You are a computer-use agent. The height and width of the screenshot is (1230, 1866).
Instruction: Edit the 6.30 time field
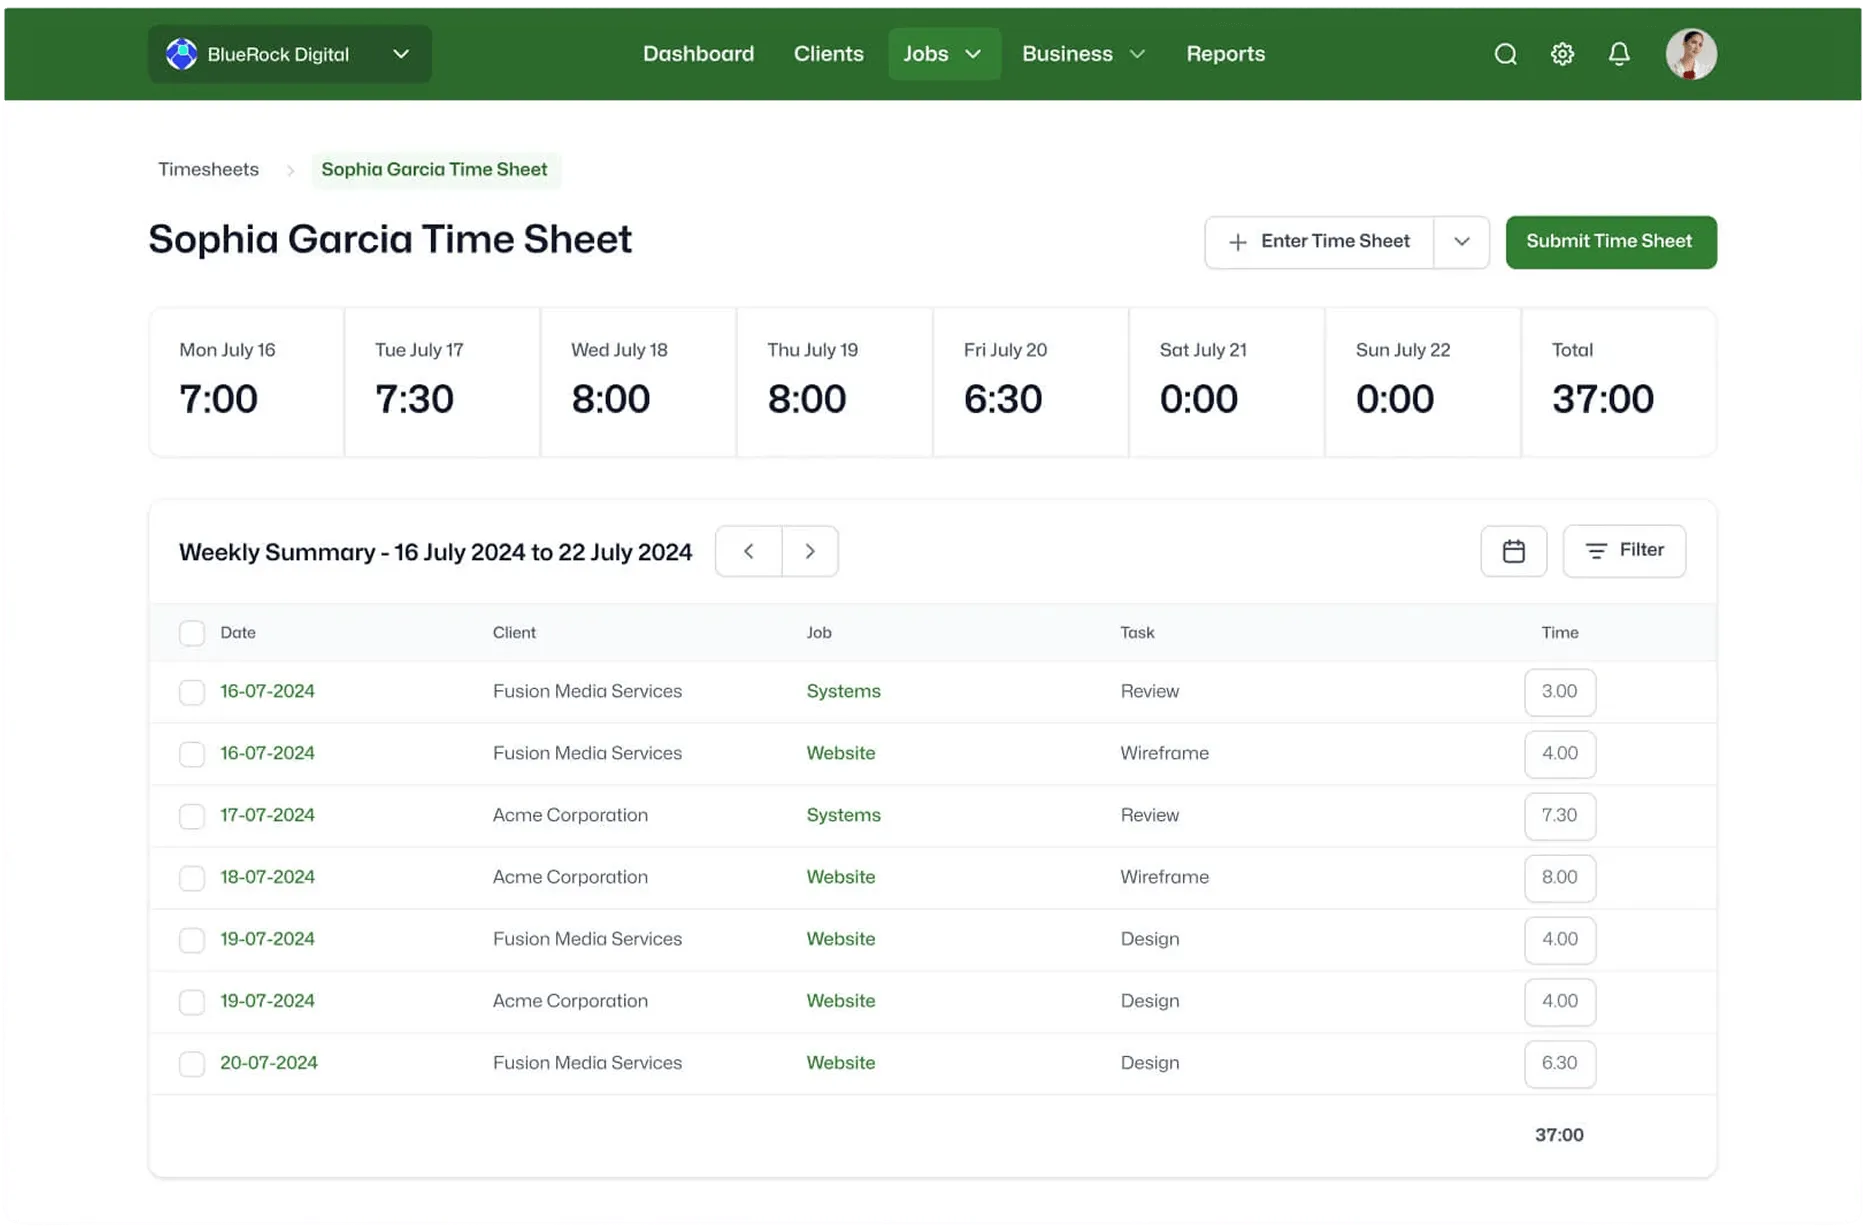pos(1559,1064)
